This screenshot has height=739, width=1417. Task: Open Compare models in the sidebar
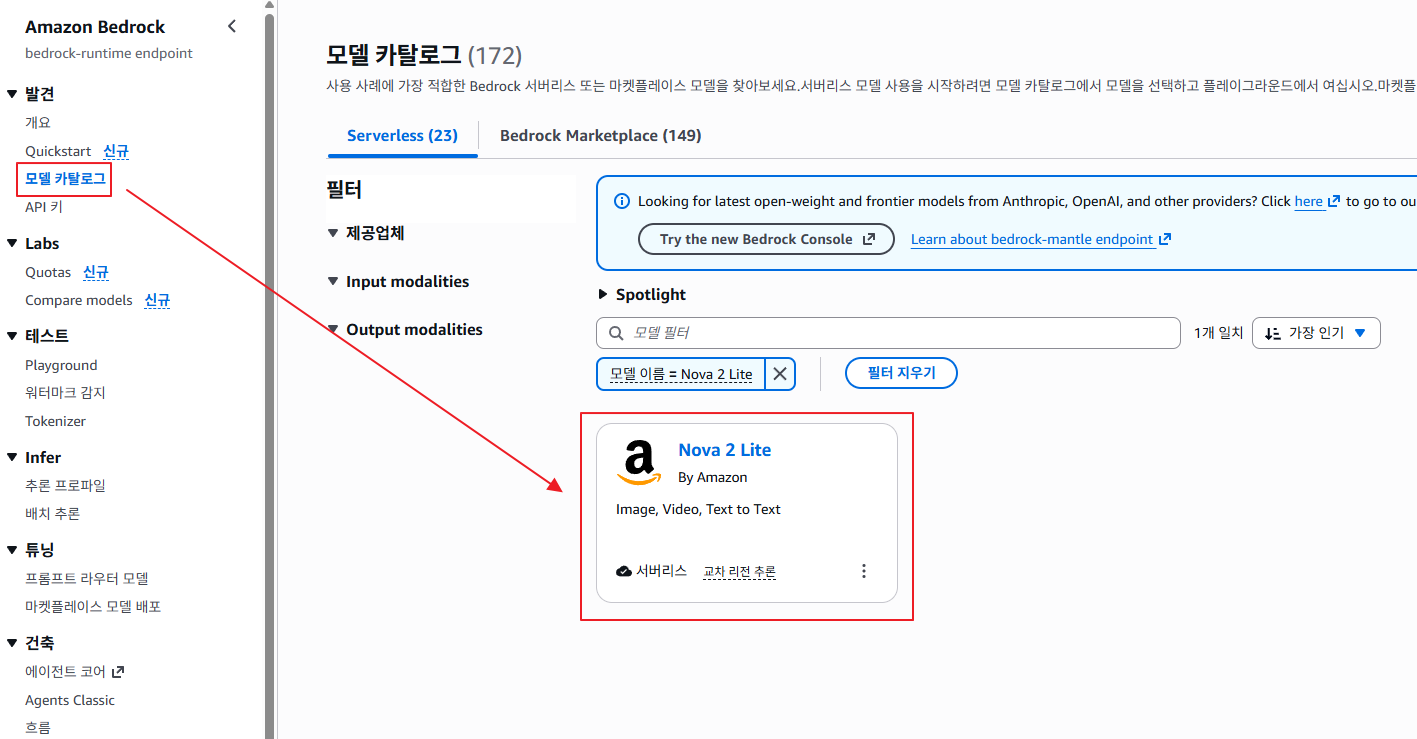point(79,300)
